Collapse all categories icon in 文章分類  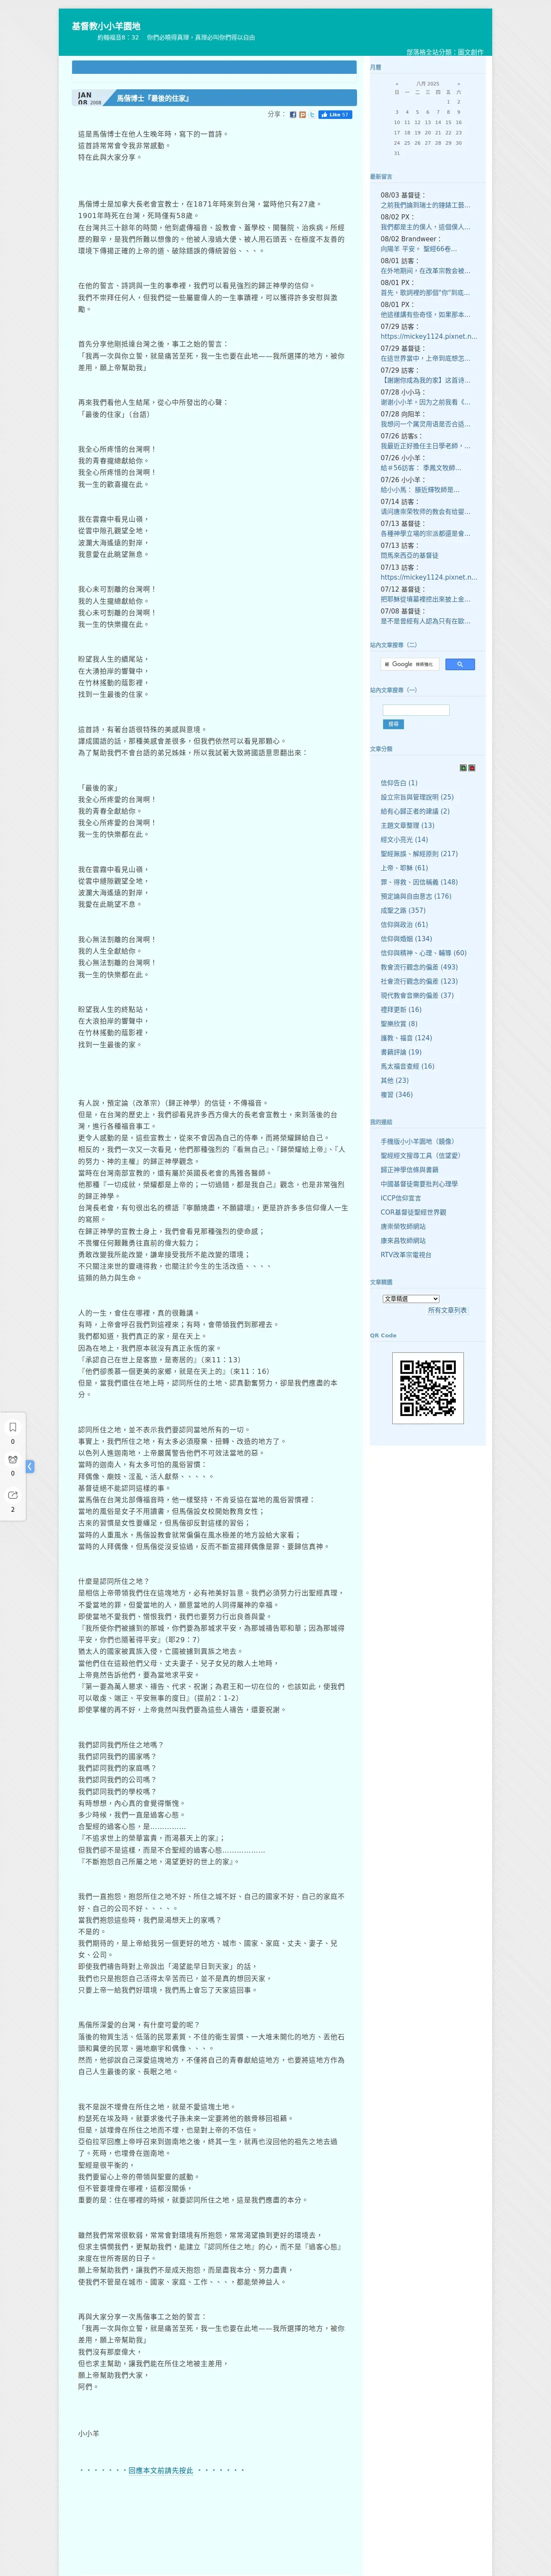472,768
